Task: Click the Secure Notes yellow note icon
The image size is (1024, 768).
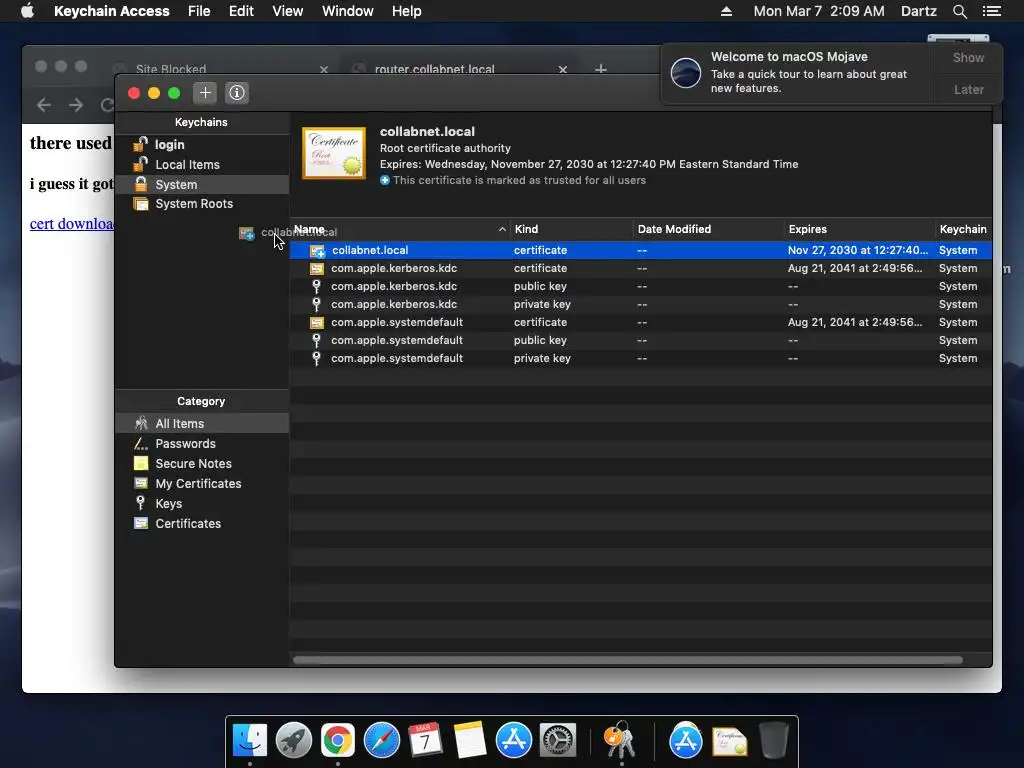Action: [140, 463]
